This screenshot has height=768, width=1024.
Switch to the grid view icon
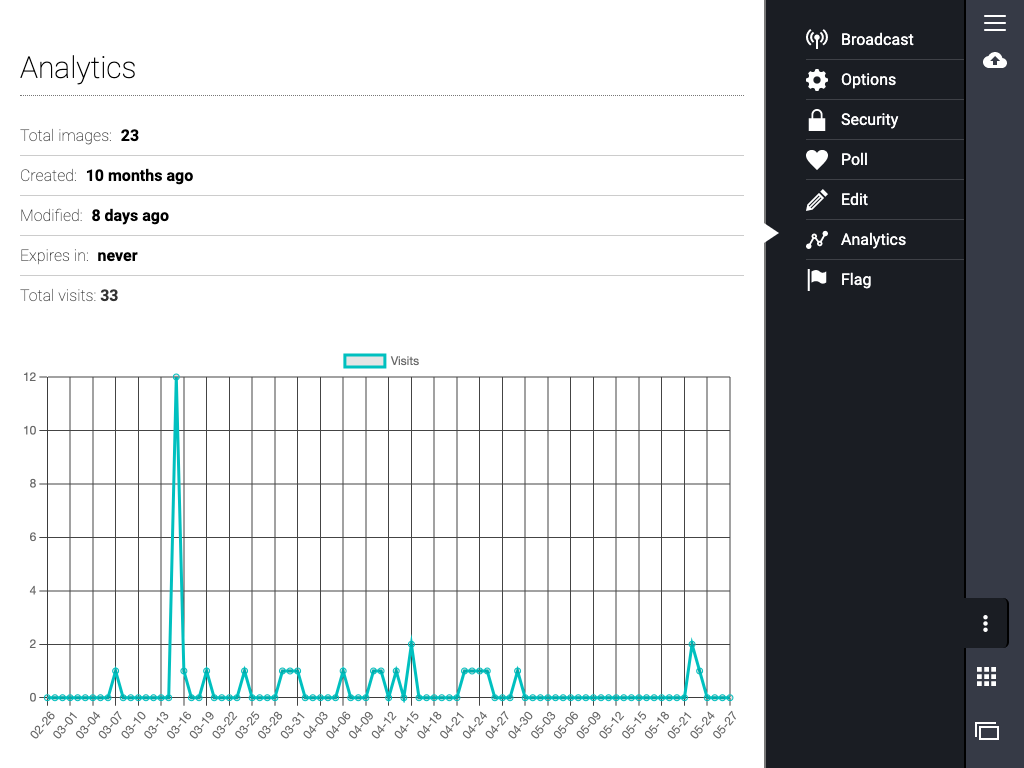click(x=986, y=677)
